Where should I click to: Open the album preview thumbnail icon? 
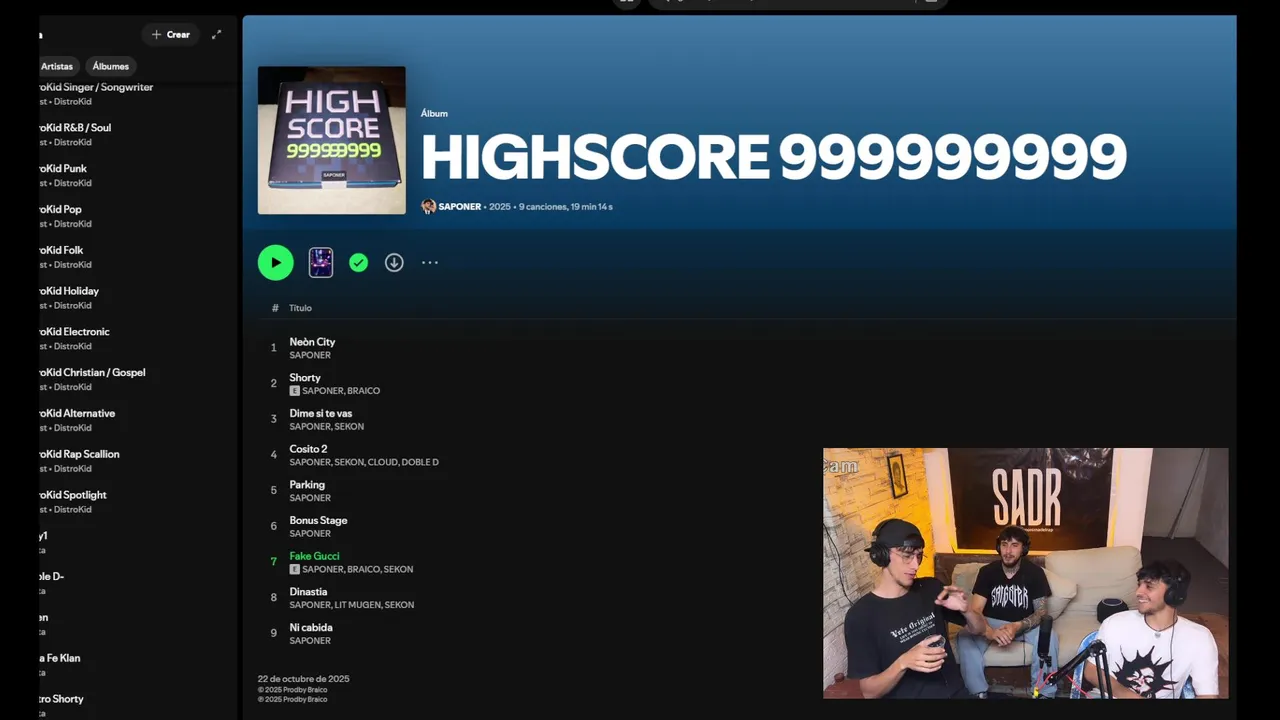pyautogui.click(x=321, y=262)
